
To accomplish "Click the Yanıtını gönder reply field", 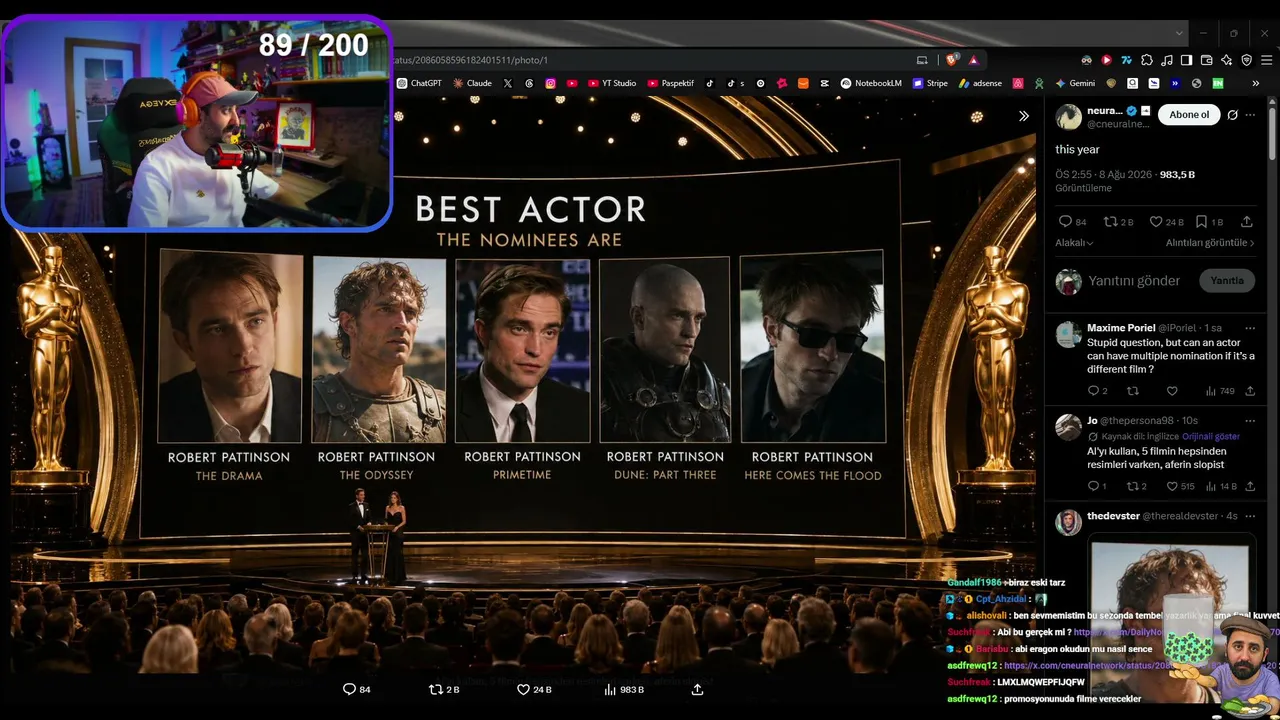I will pyautogui.click(x=1134, y=281).
